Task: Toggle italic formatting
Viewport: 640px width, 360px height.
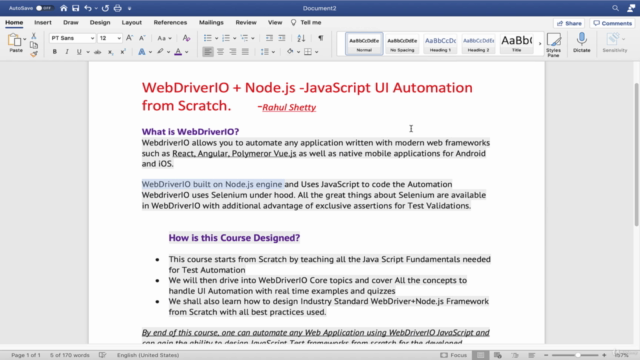Action: tap(67, 52)
